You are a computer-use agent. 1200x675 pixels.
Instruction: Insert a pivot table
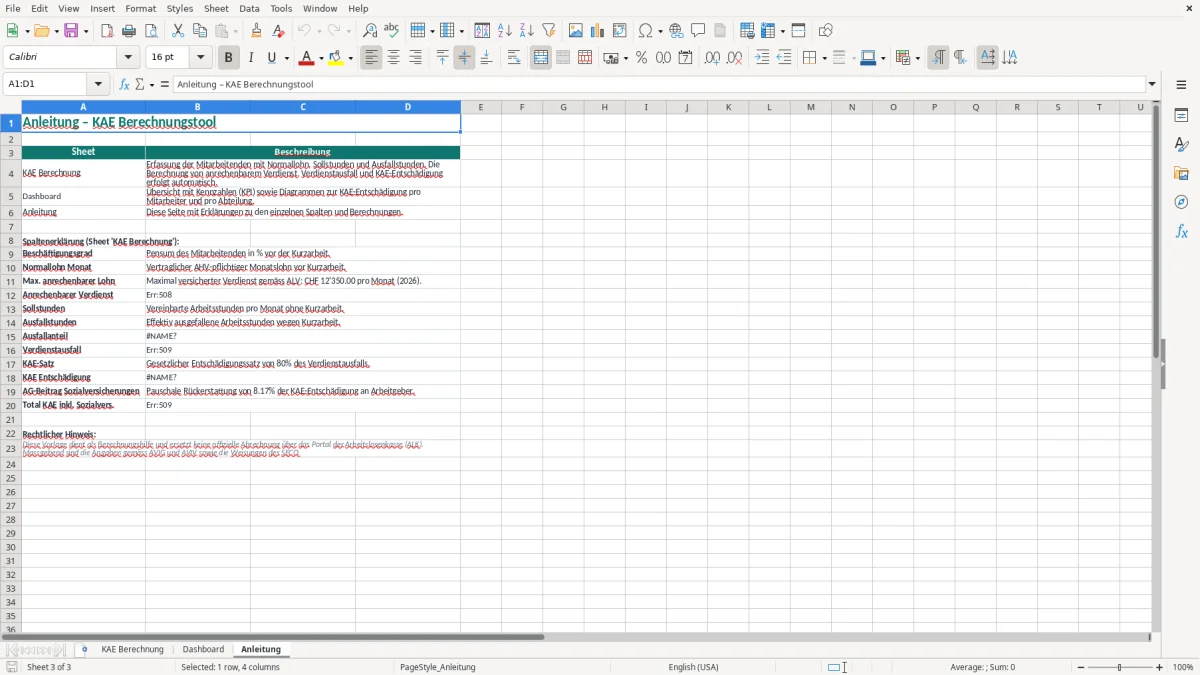pos(620,31)
